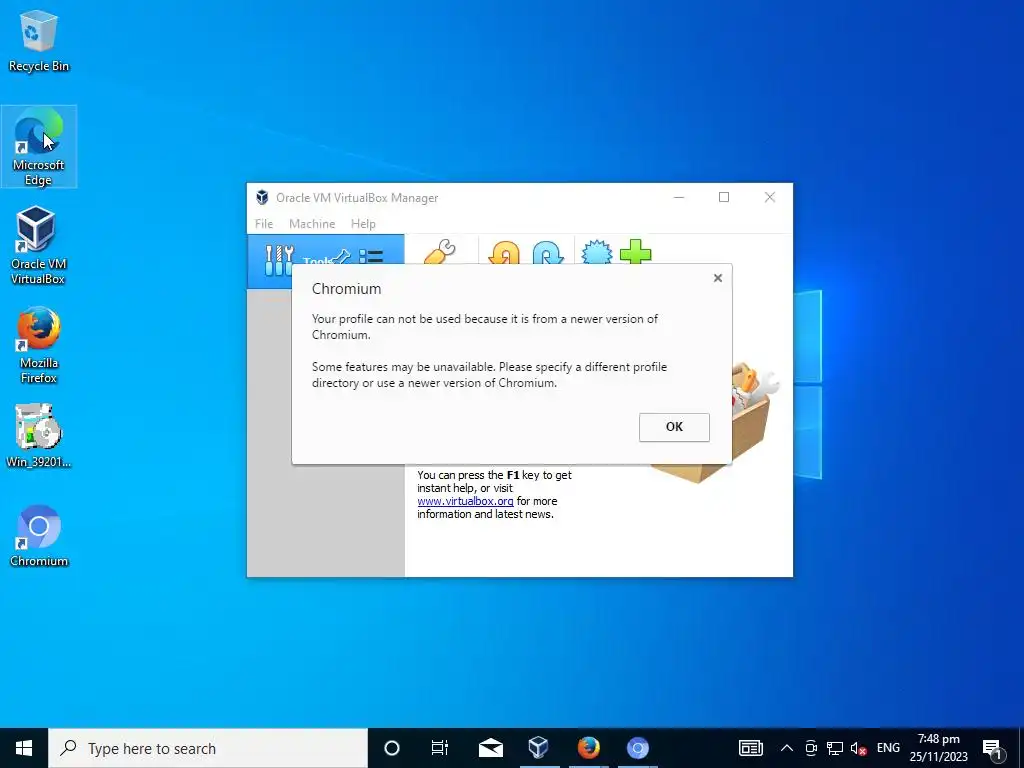Open the File menu in VirtualBox Manager
The width and height of the screenshot is (1024, 768).
(x=264, y=223)
